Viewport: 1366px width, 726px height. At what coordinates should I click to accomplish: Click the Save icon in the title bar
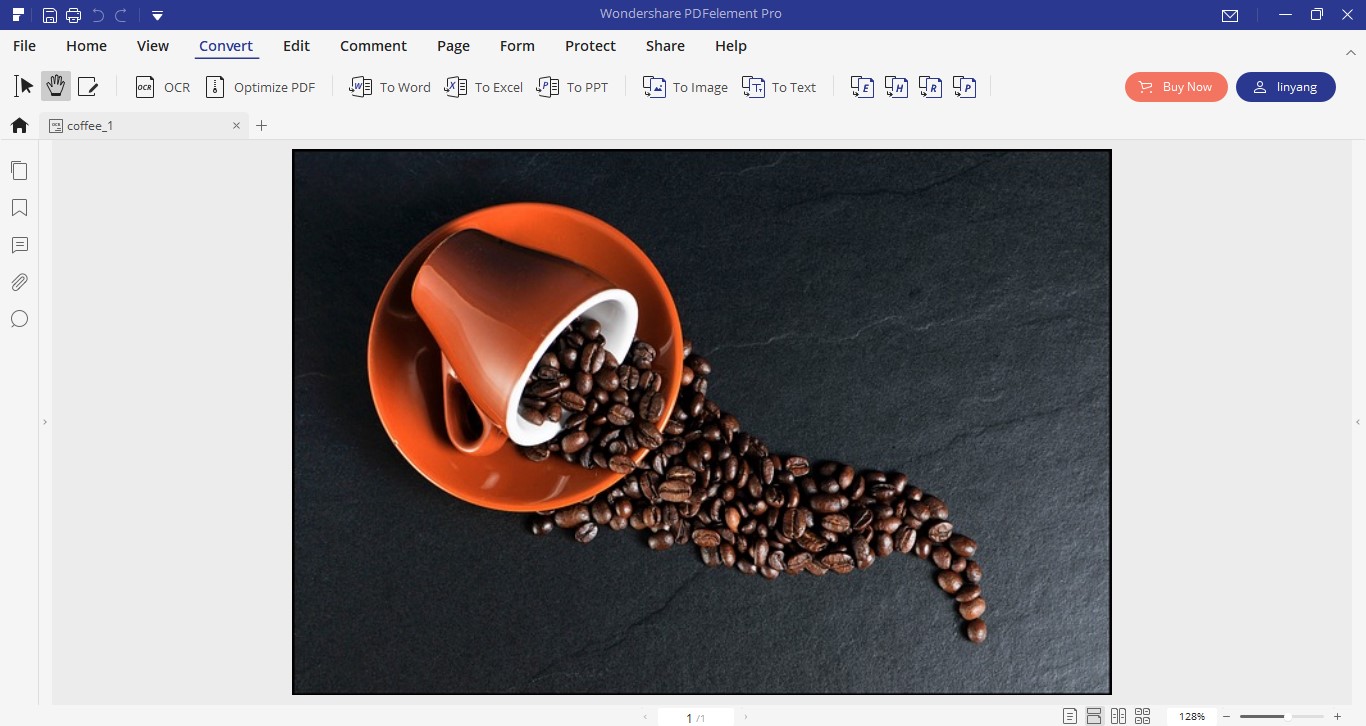point(49,15)
